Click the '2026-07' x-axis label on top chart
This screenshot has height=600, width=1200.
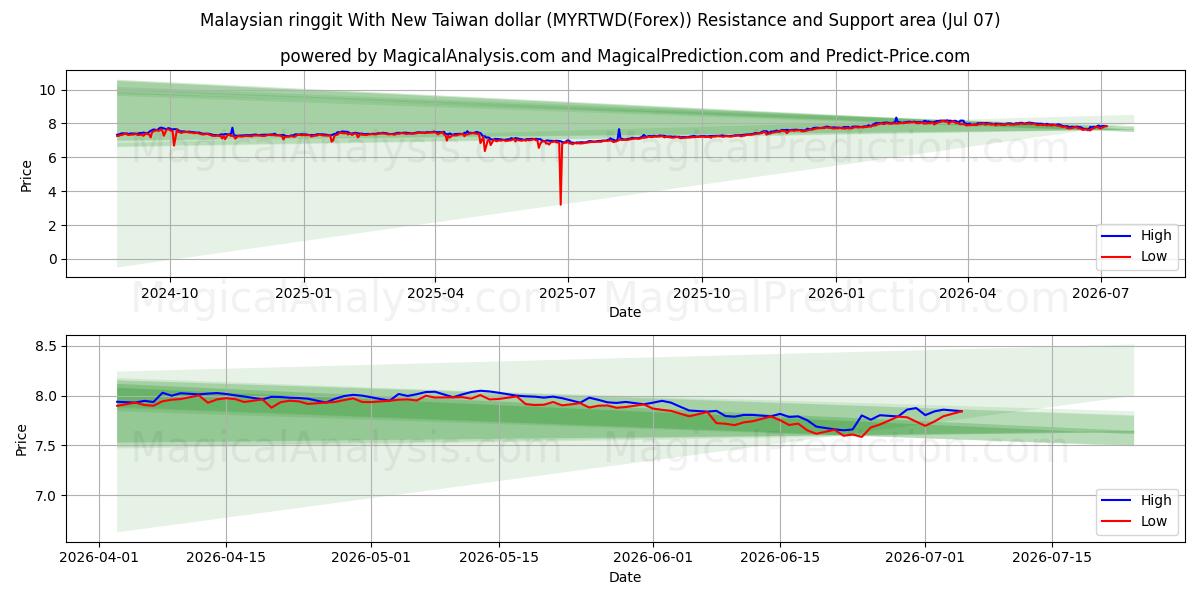pos(1100,293)
